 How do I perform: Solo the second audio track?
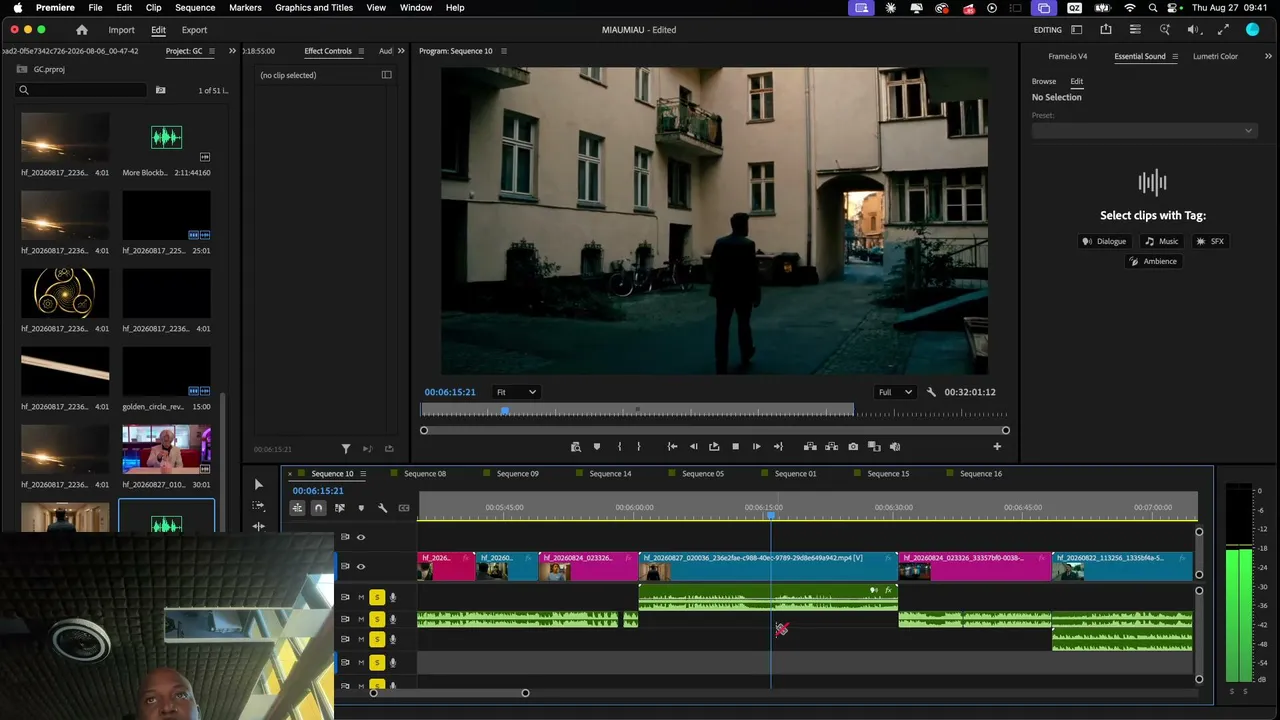tap(377, 619)
